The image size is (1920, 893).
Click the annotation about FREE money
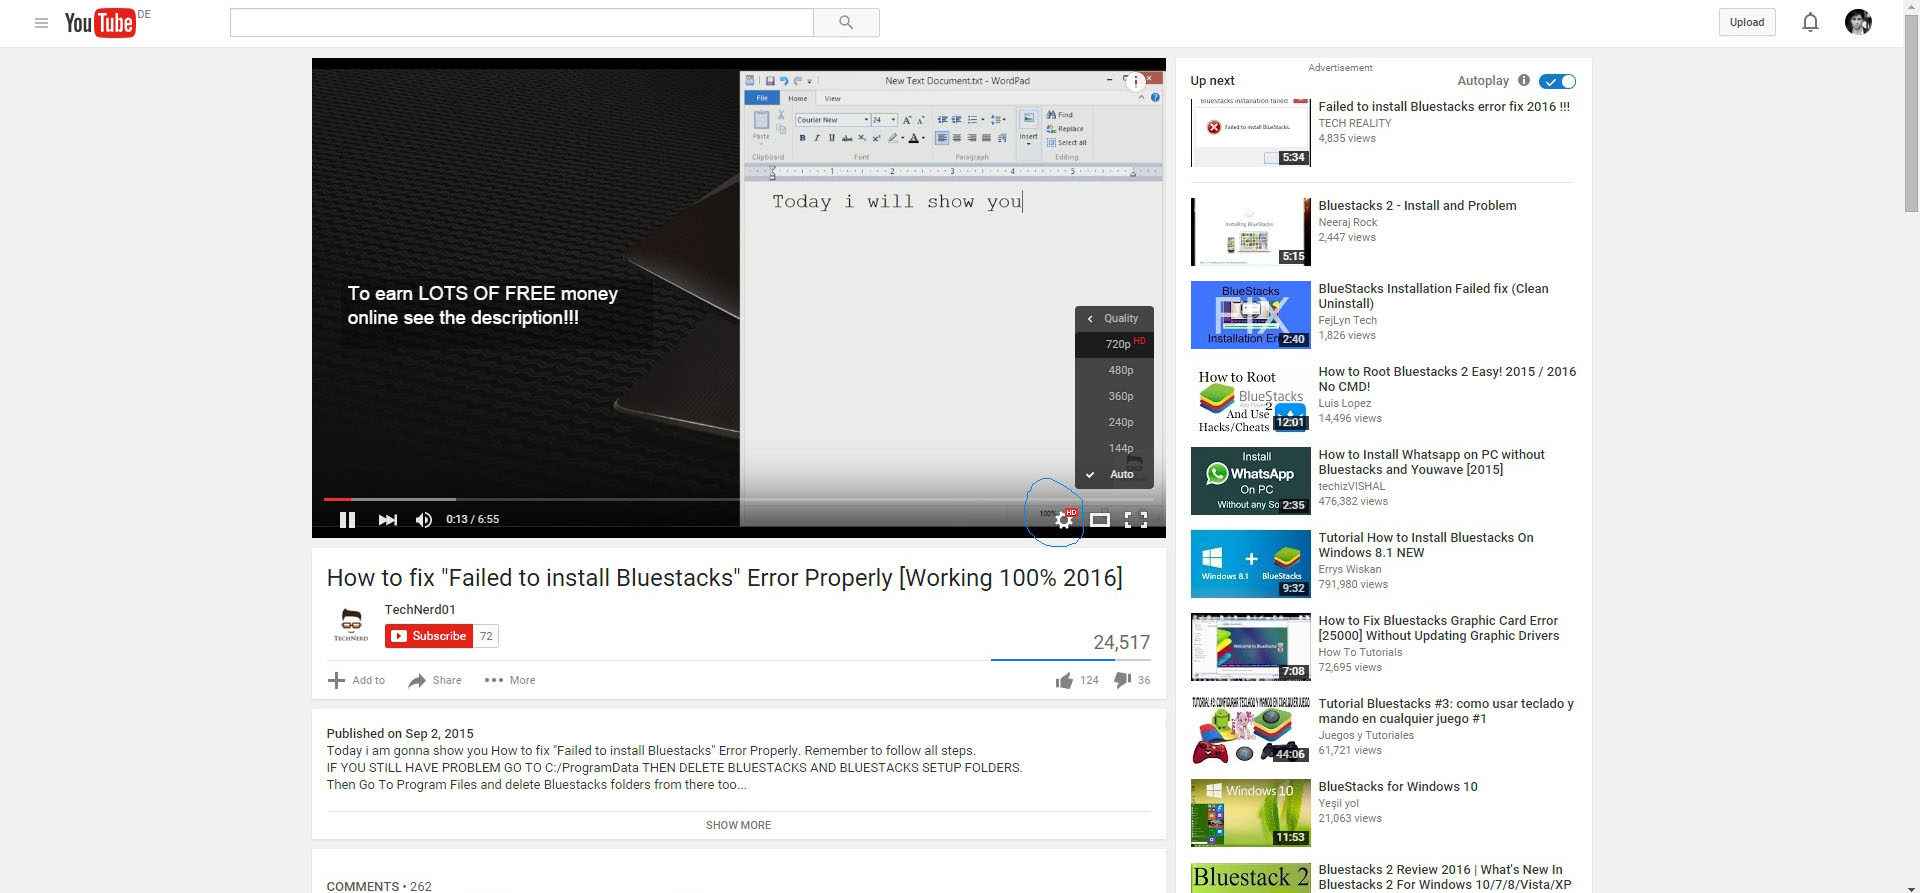point(482,305)
